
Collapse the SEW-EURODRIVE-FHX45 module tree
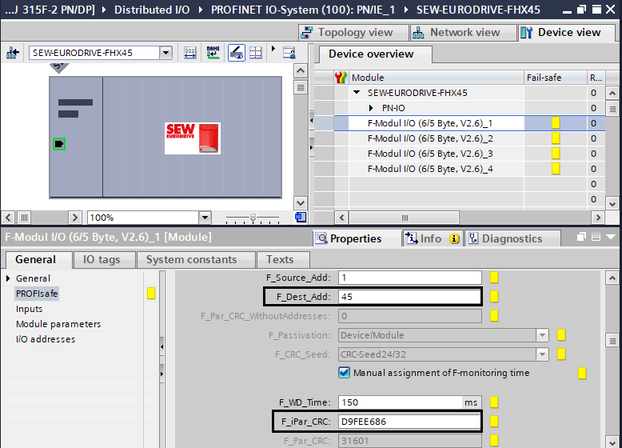pos(358,92)
